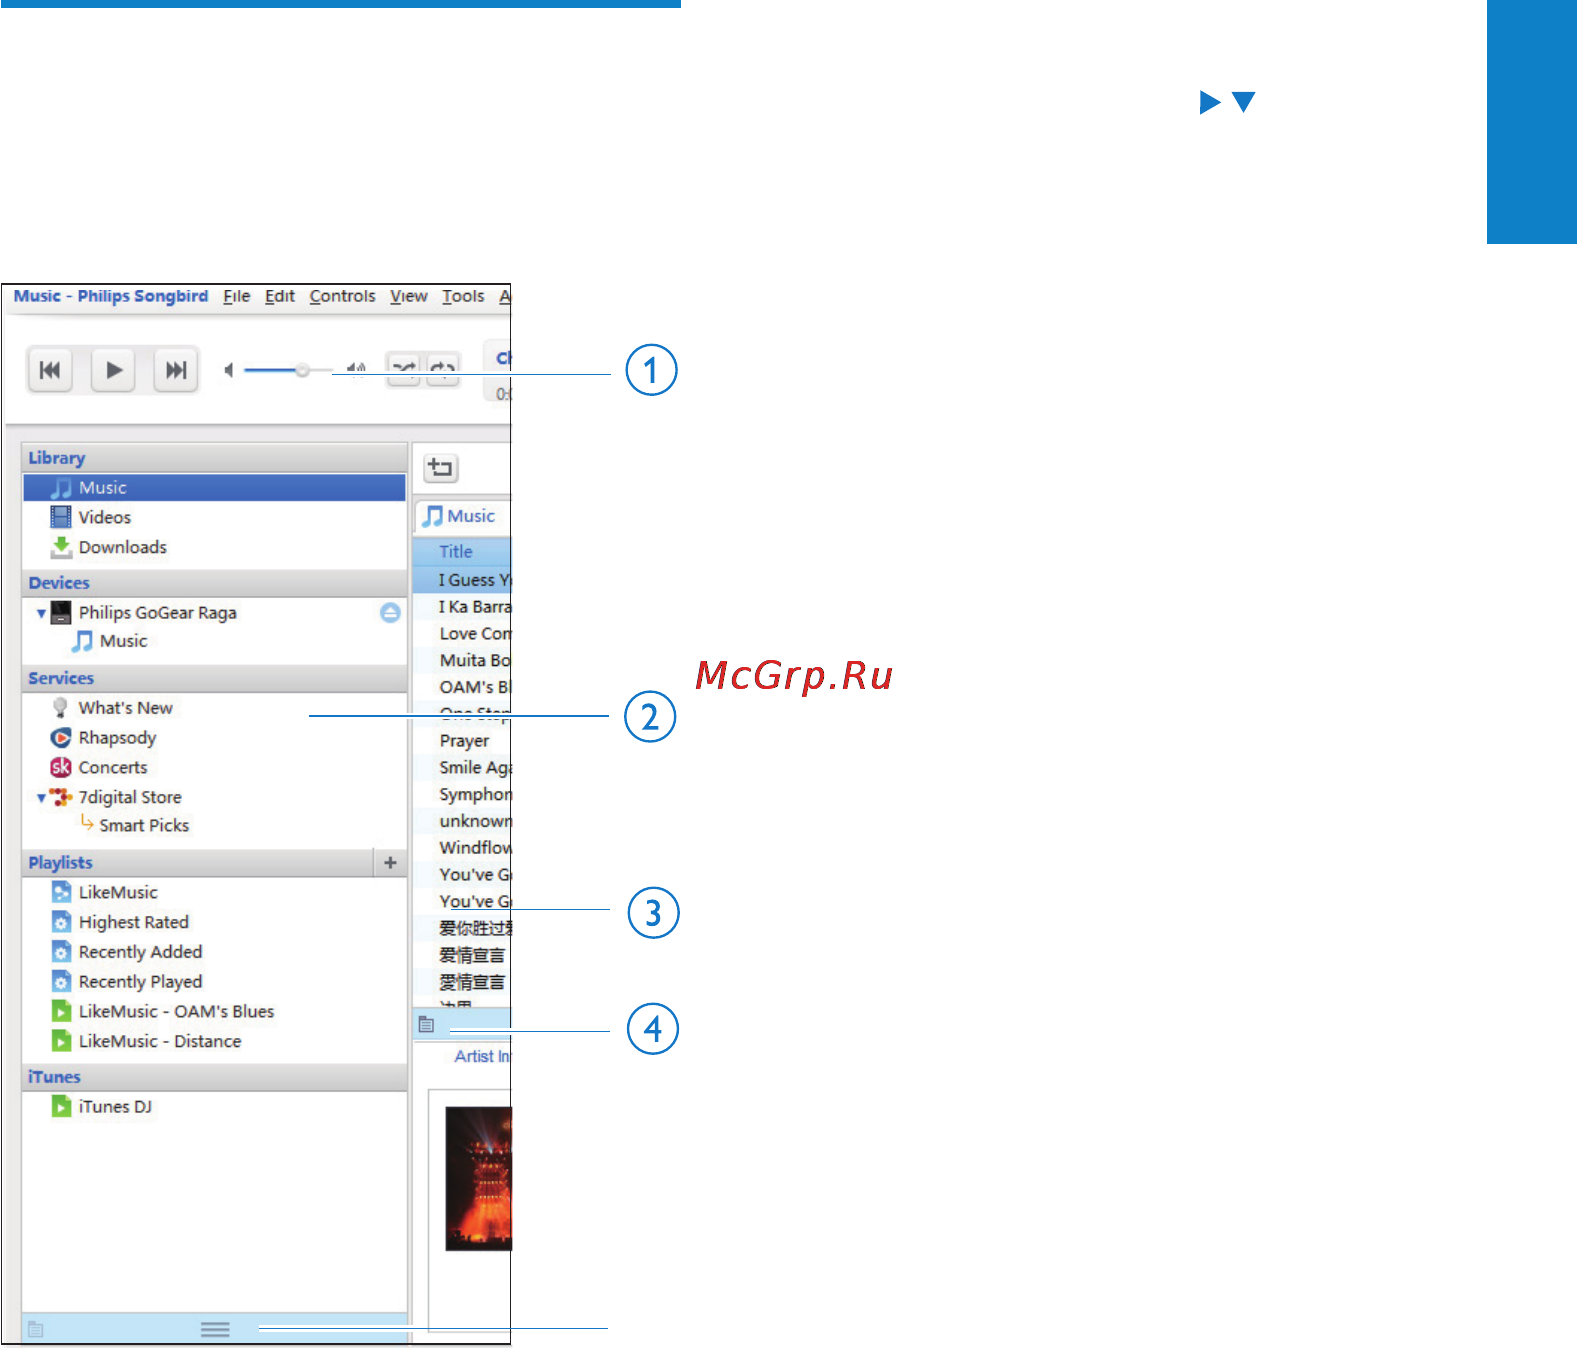Toggle the service pane icon at bottom left
The width and height of the screenshot is (1577, 1348).
click(x=35, y=1329)
